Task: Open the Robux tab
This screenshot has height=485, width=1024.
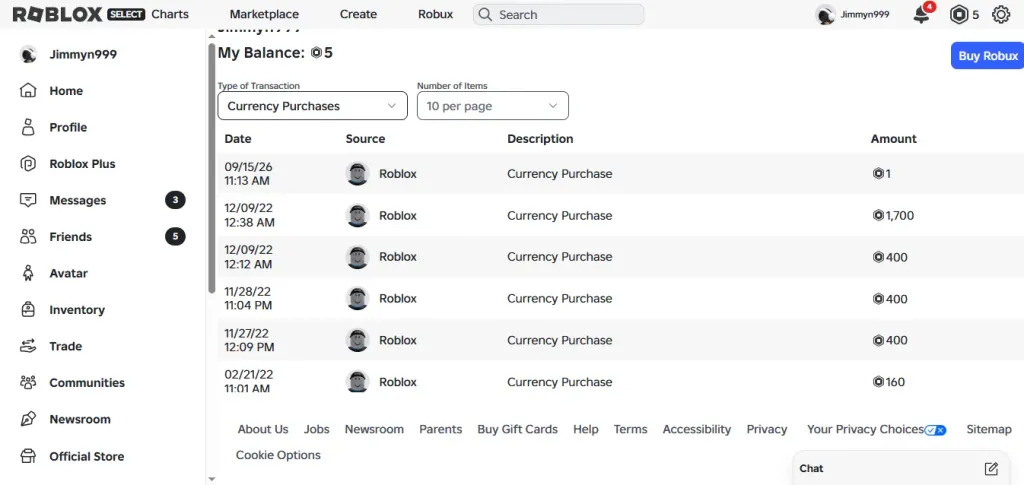Action: [x=435, y=14]
